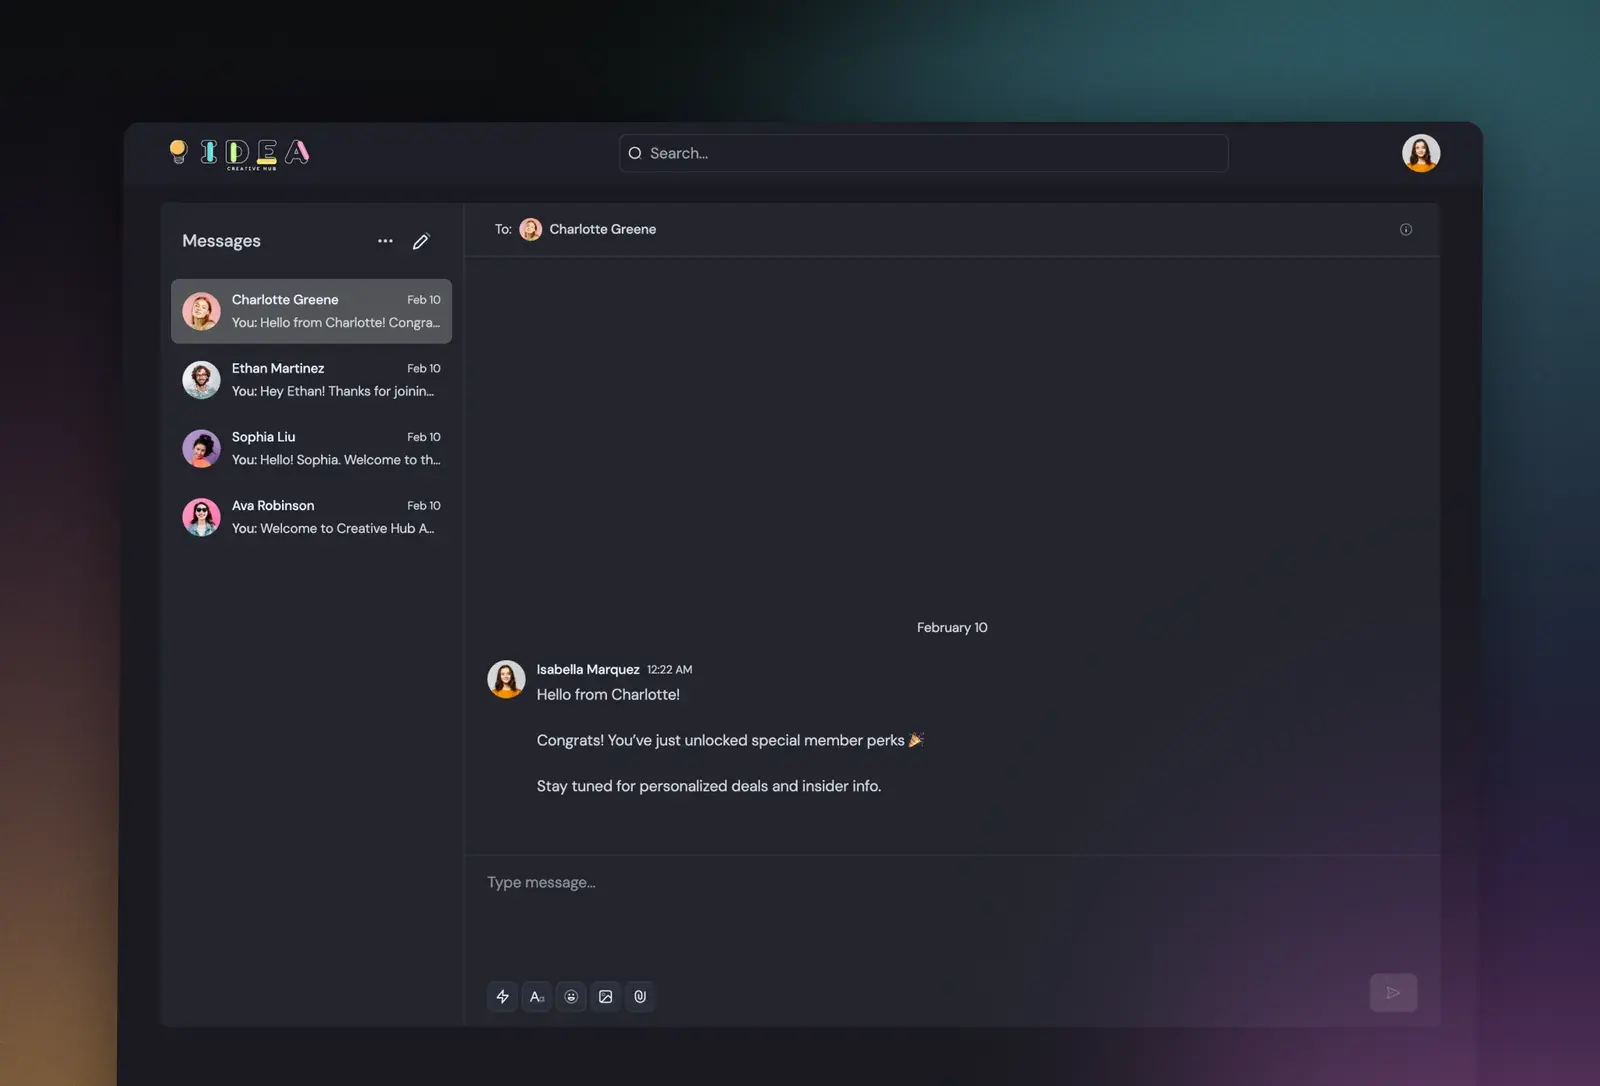Screen dimensions: 1600x1086
Task: Open text formatting Aa icon
Action: pyautogui.click(x=537, y=996)
